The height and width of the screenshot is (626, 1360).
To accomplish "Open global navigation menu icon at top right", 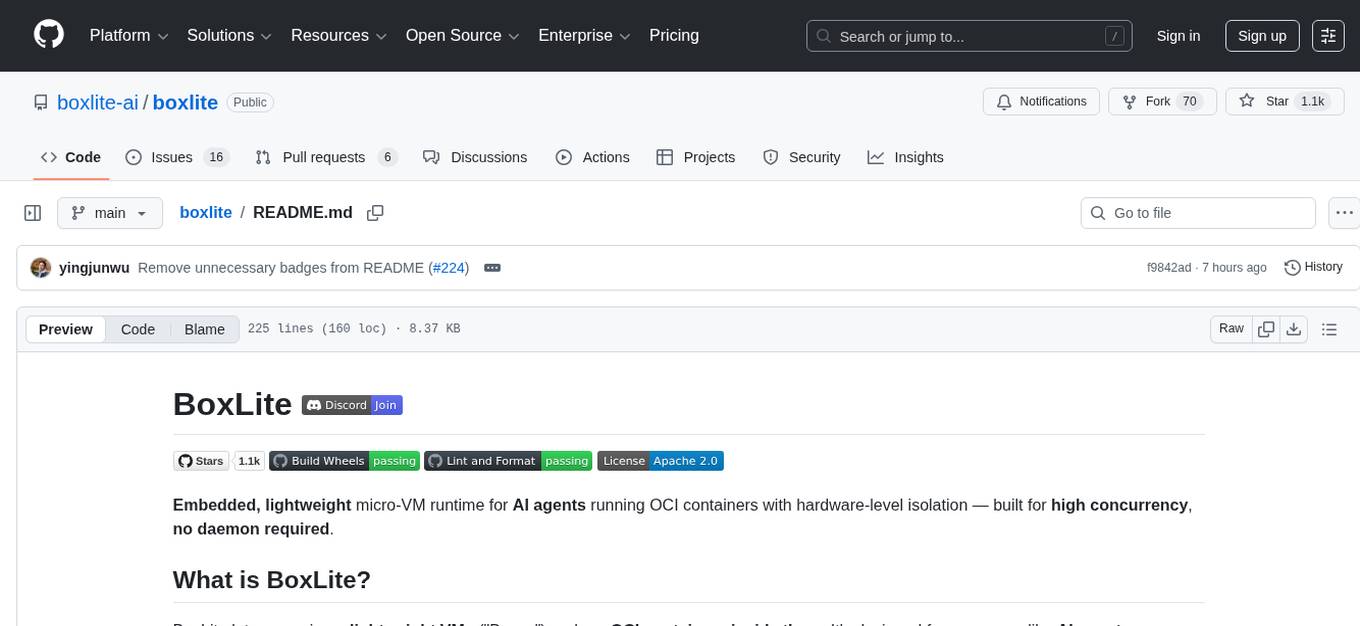I will [x=1328, y=36].
